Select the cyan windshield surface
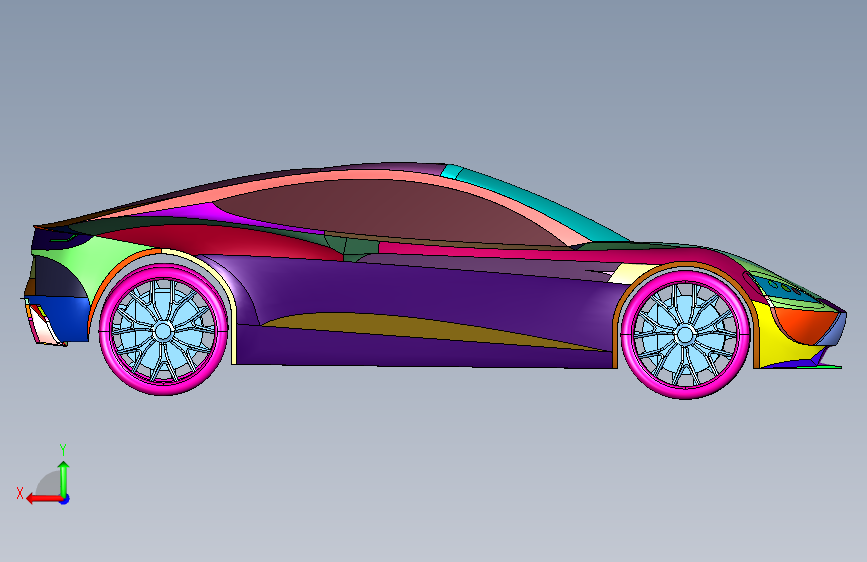Image resolution: width=867 pixels, height=562 pixels. click(539, 204)
